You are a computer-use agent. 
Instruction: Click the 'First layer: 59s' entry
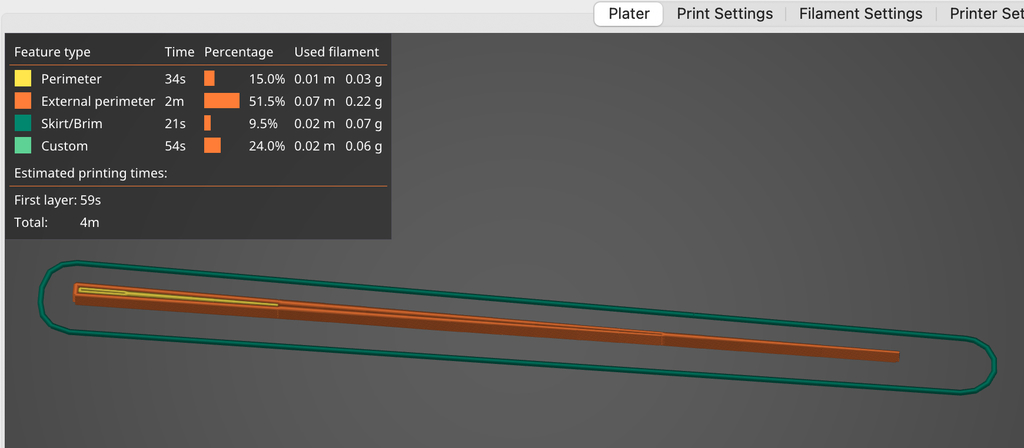point(57,200)
